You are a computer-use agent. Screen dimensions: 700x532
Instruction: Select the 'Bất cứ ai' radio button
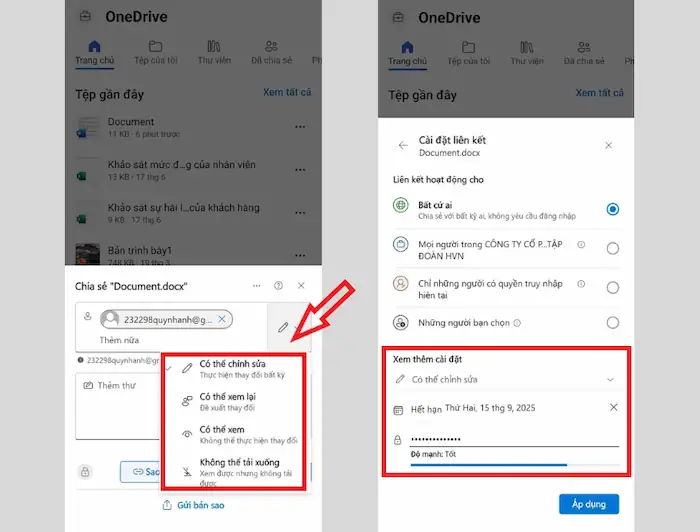tap(613, 209)
